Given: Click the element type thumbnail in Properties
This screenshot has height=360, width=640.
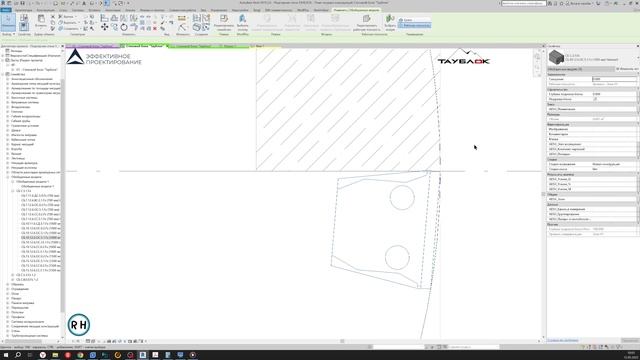Looking at the screenshot, I should coord(556,57).
